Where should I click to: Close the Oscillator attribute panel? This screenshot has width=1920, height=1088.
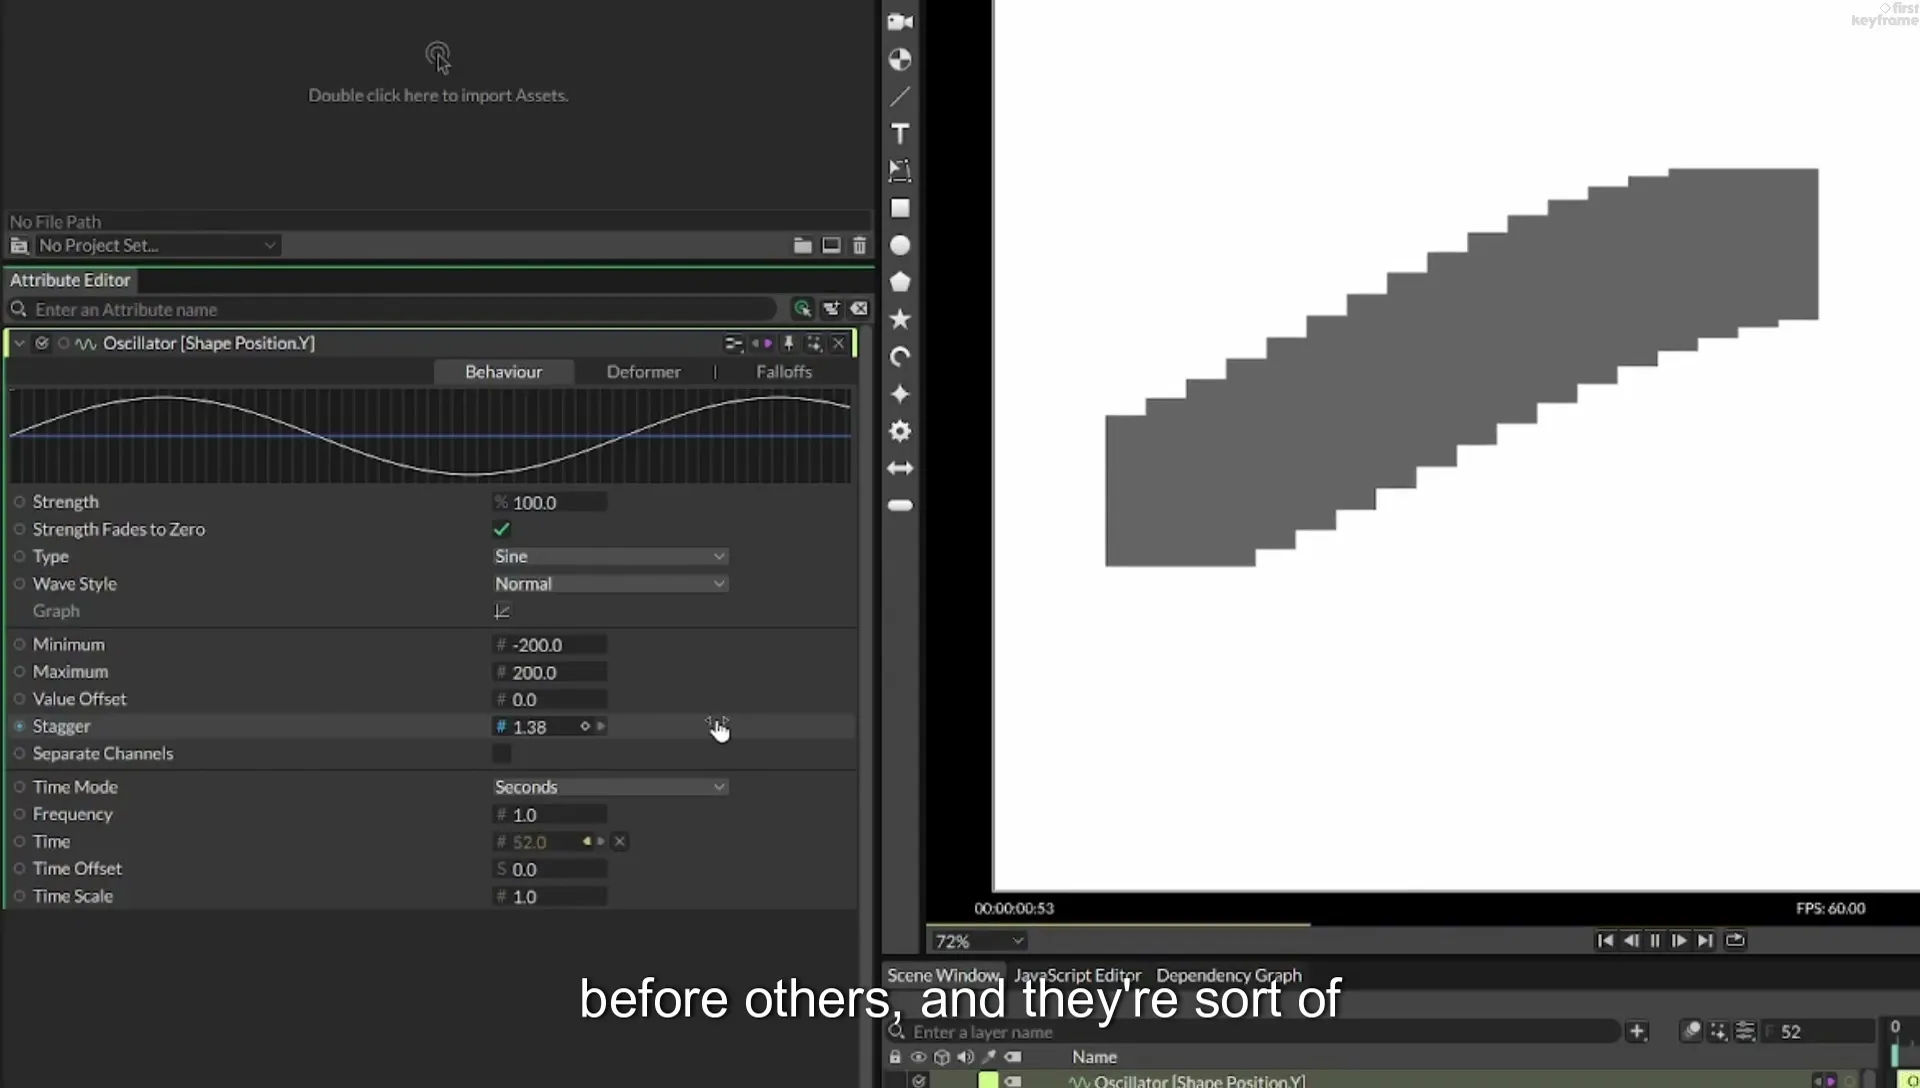coord(839,344)
